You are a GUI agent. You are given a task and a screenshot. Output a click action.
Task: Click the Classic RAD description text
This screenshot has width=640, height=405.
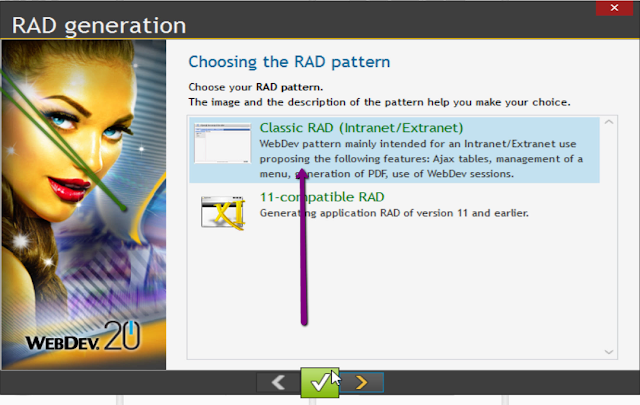(x=421, y=159)
